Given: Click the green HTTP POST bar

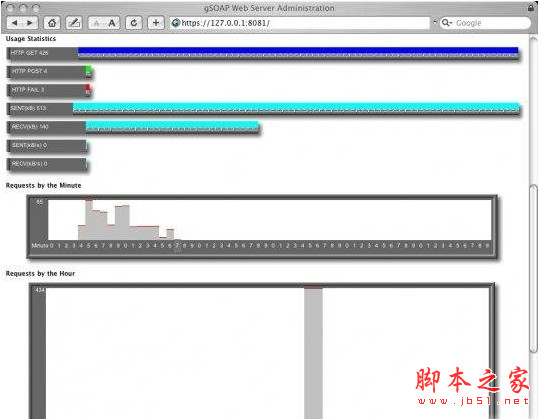Looking at the screenshot, I should (88, 70).
